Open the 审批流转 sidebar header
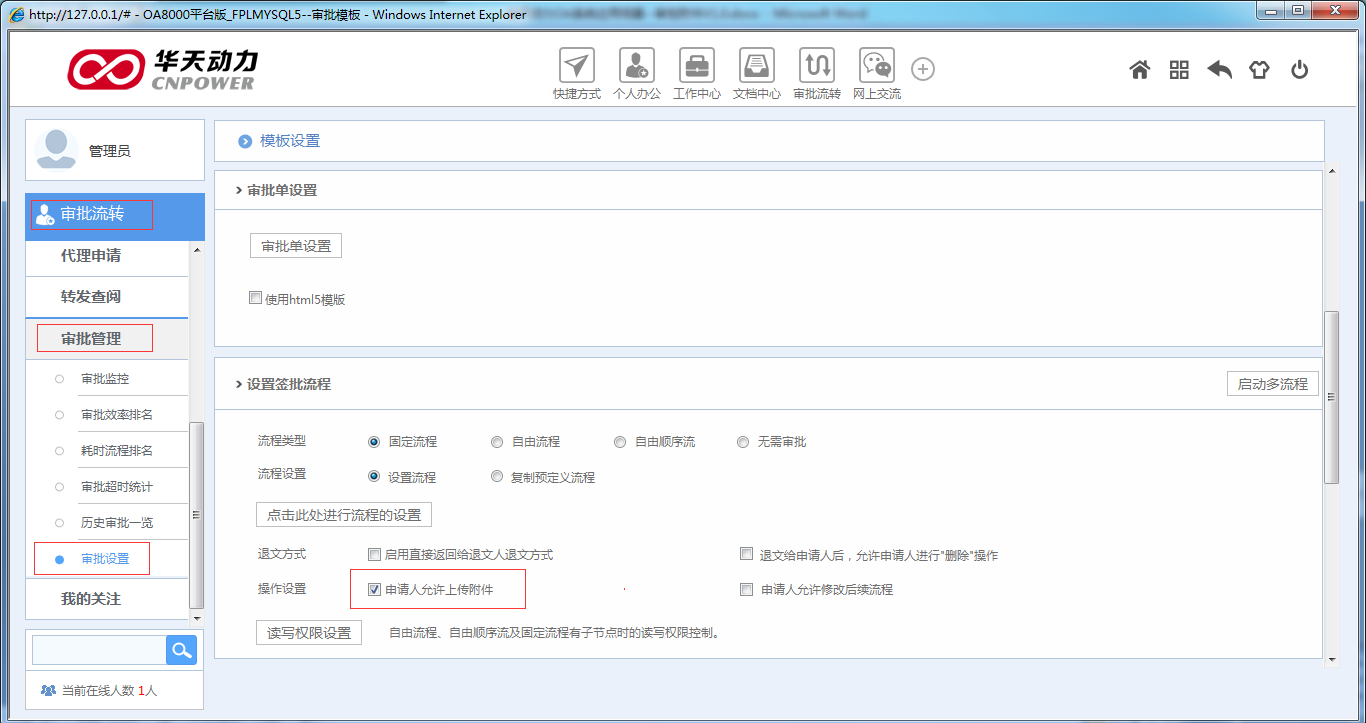 (x=115, y=214)
